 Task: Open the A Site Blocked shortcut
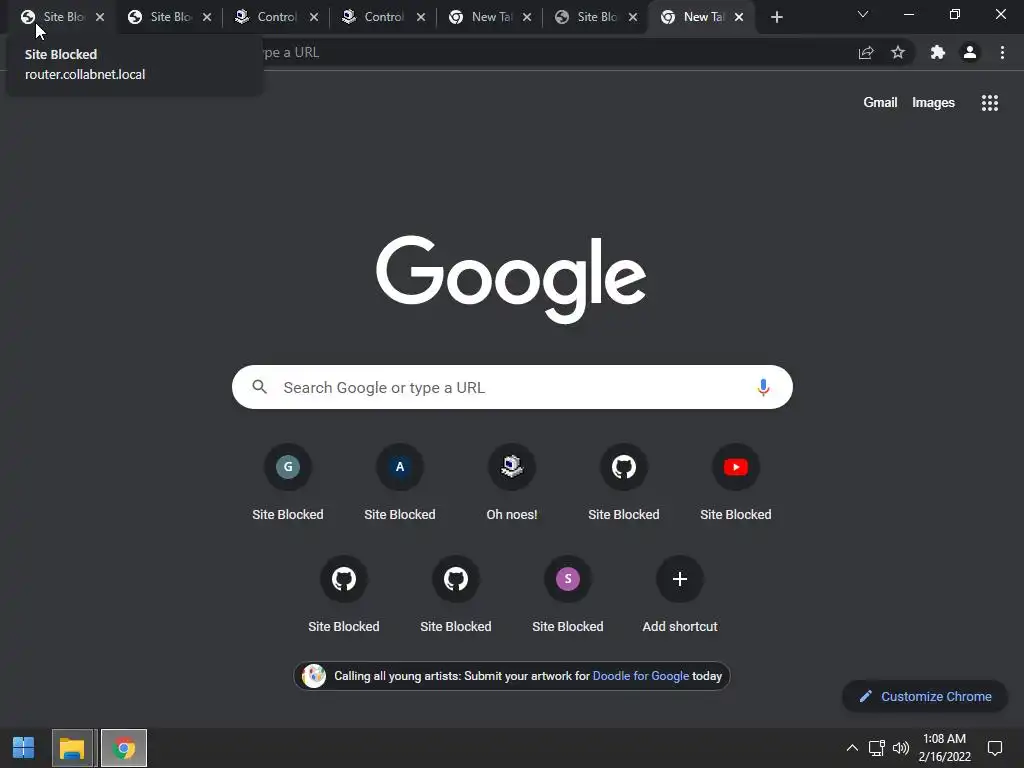pos(400,482)
